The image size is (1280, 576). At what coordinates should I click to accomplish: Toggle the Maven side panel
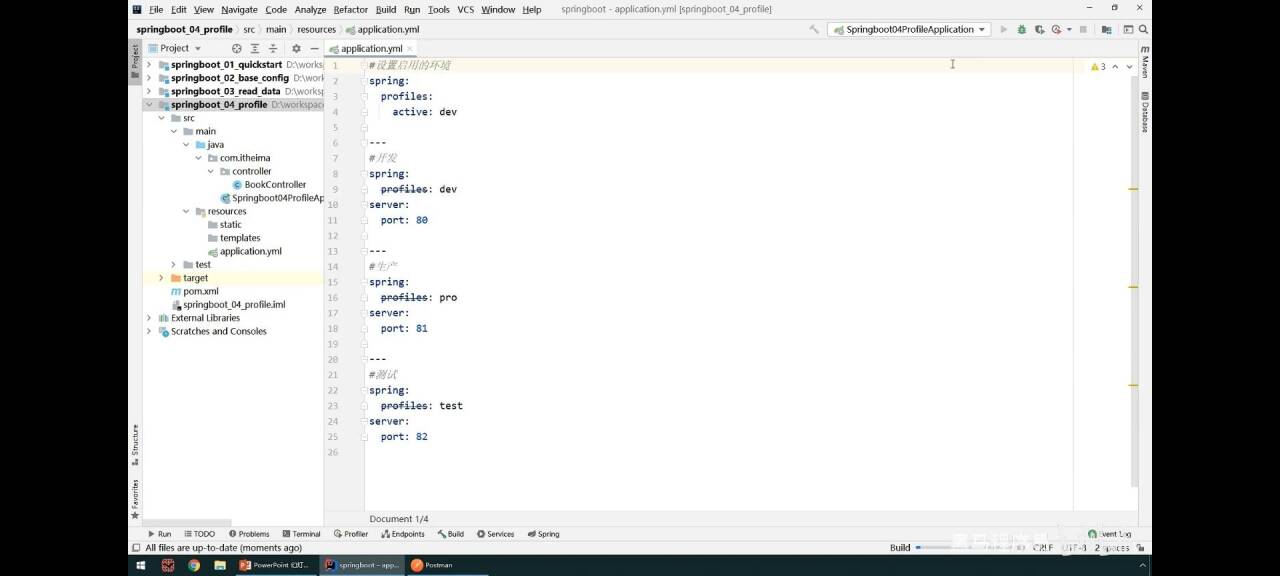click(x=1144, y=62)
